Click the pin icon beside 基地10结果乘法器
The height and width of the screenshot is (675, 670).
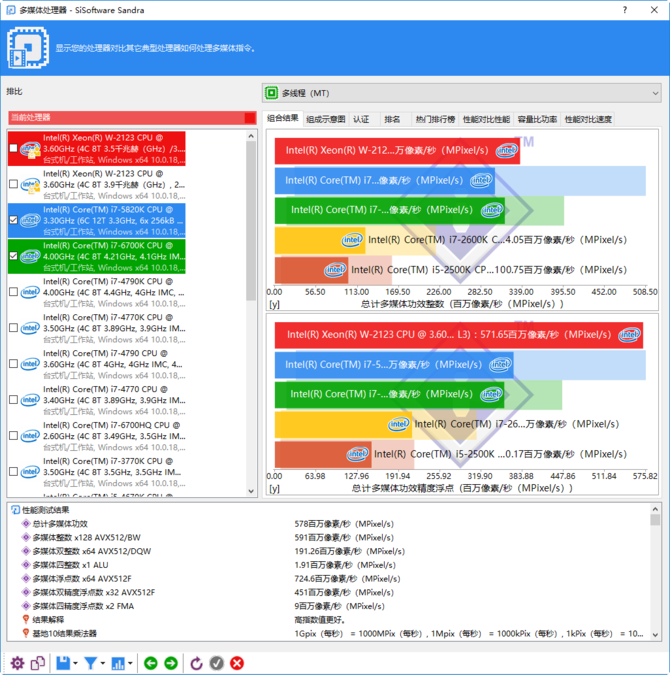pyautogui.click(x=26, y=633)
